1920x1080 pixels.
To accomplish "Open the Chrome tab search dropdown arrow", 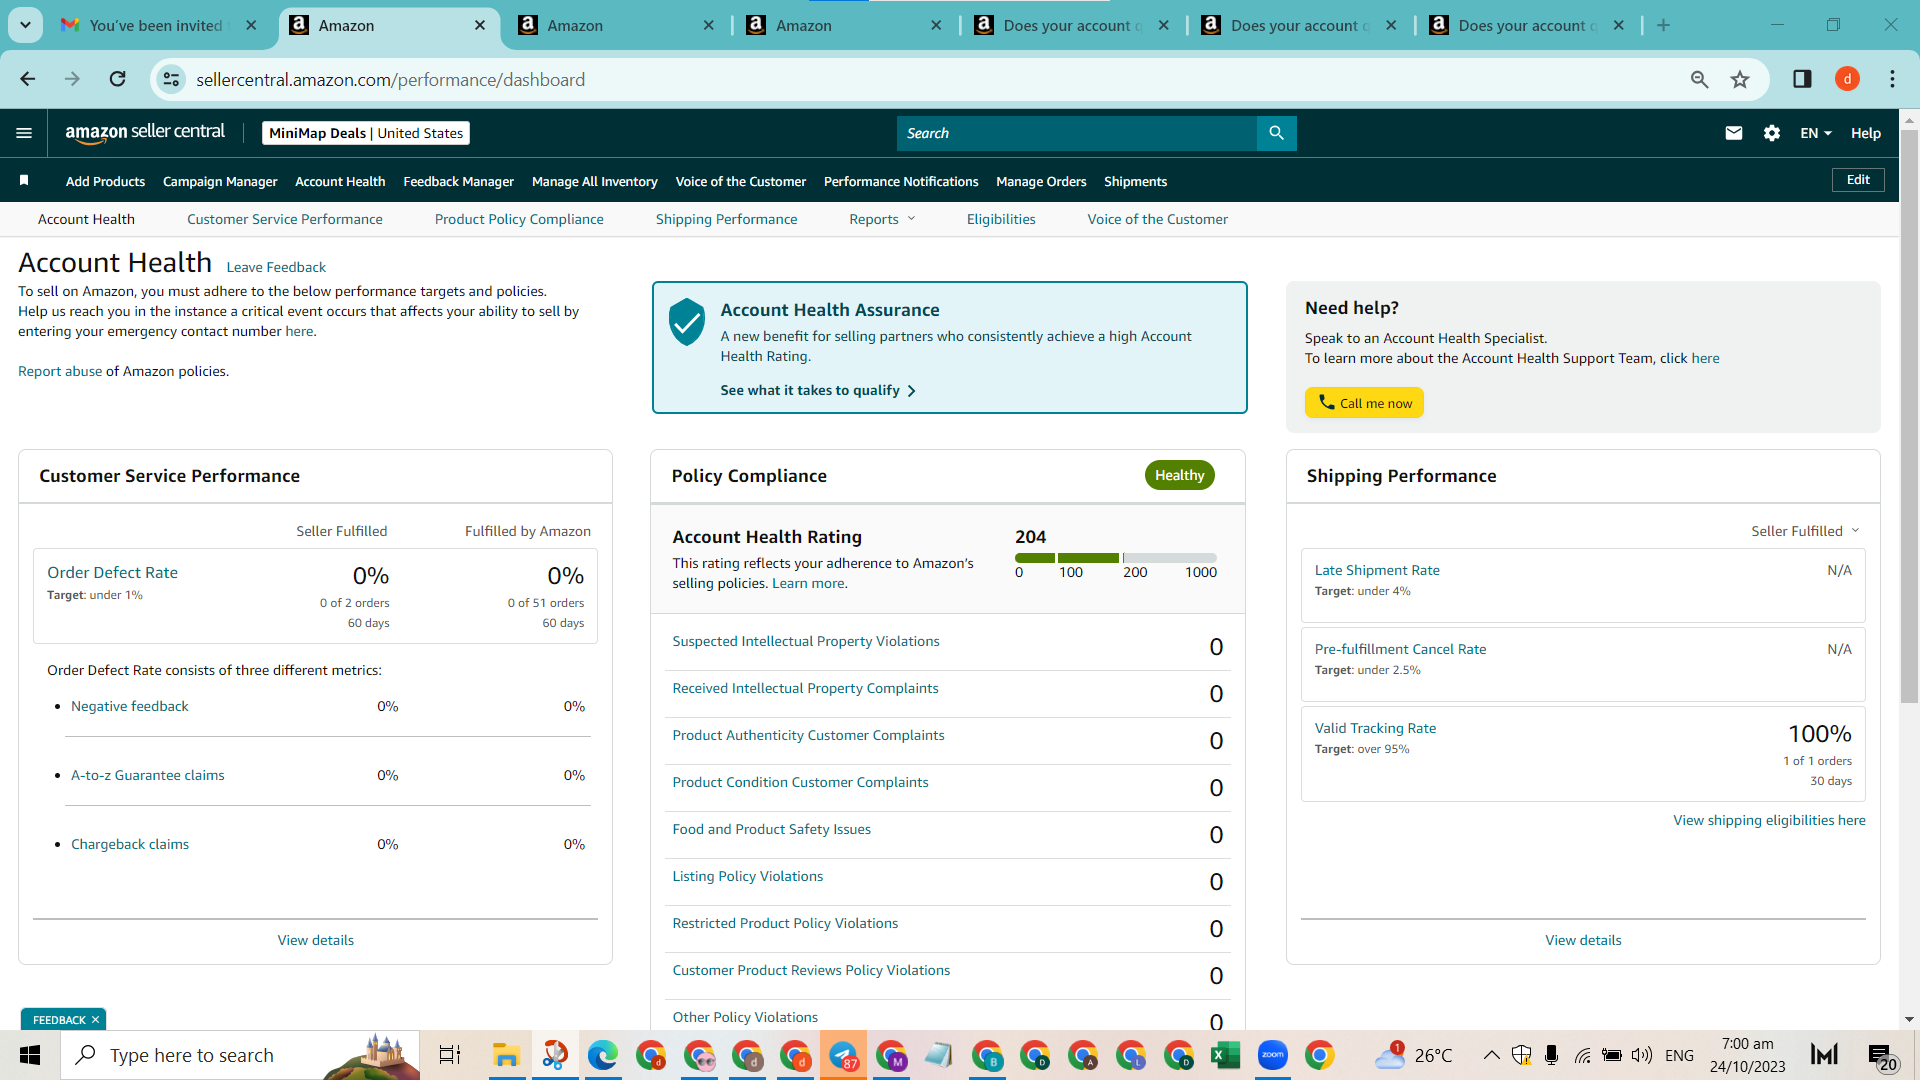I will click(x=25, y=25).
